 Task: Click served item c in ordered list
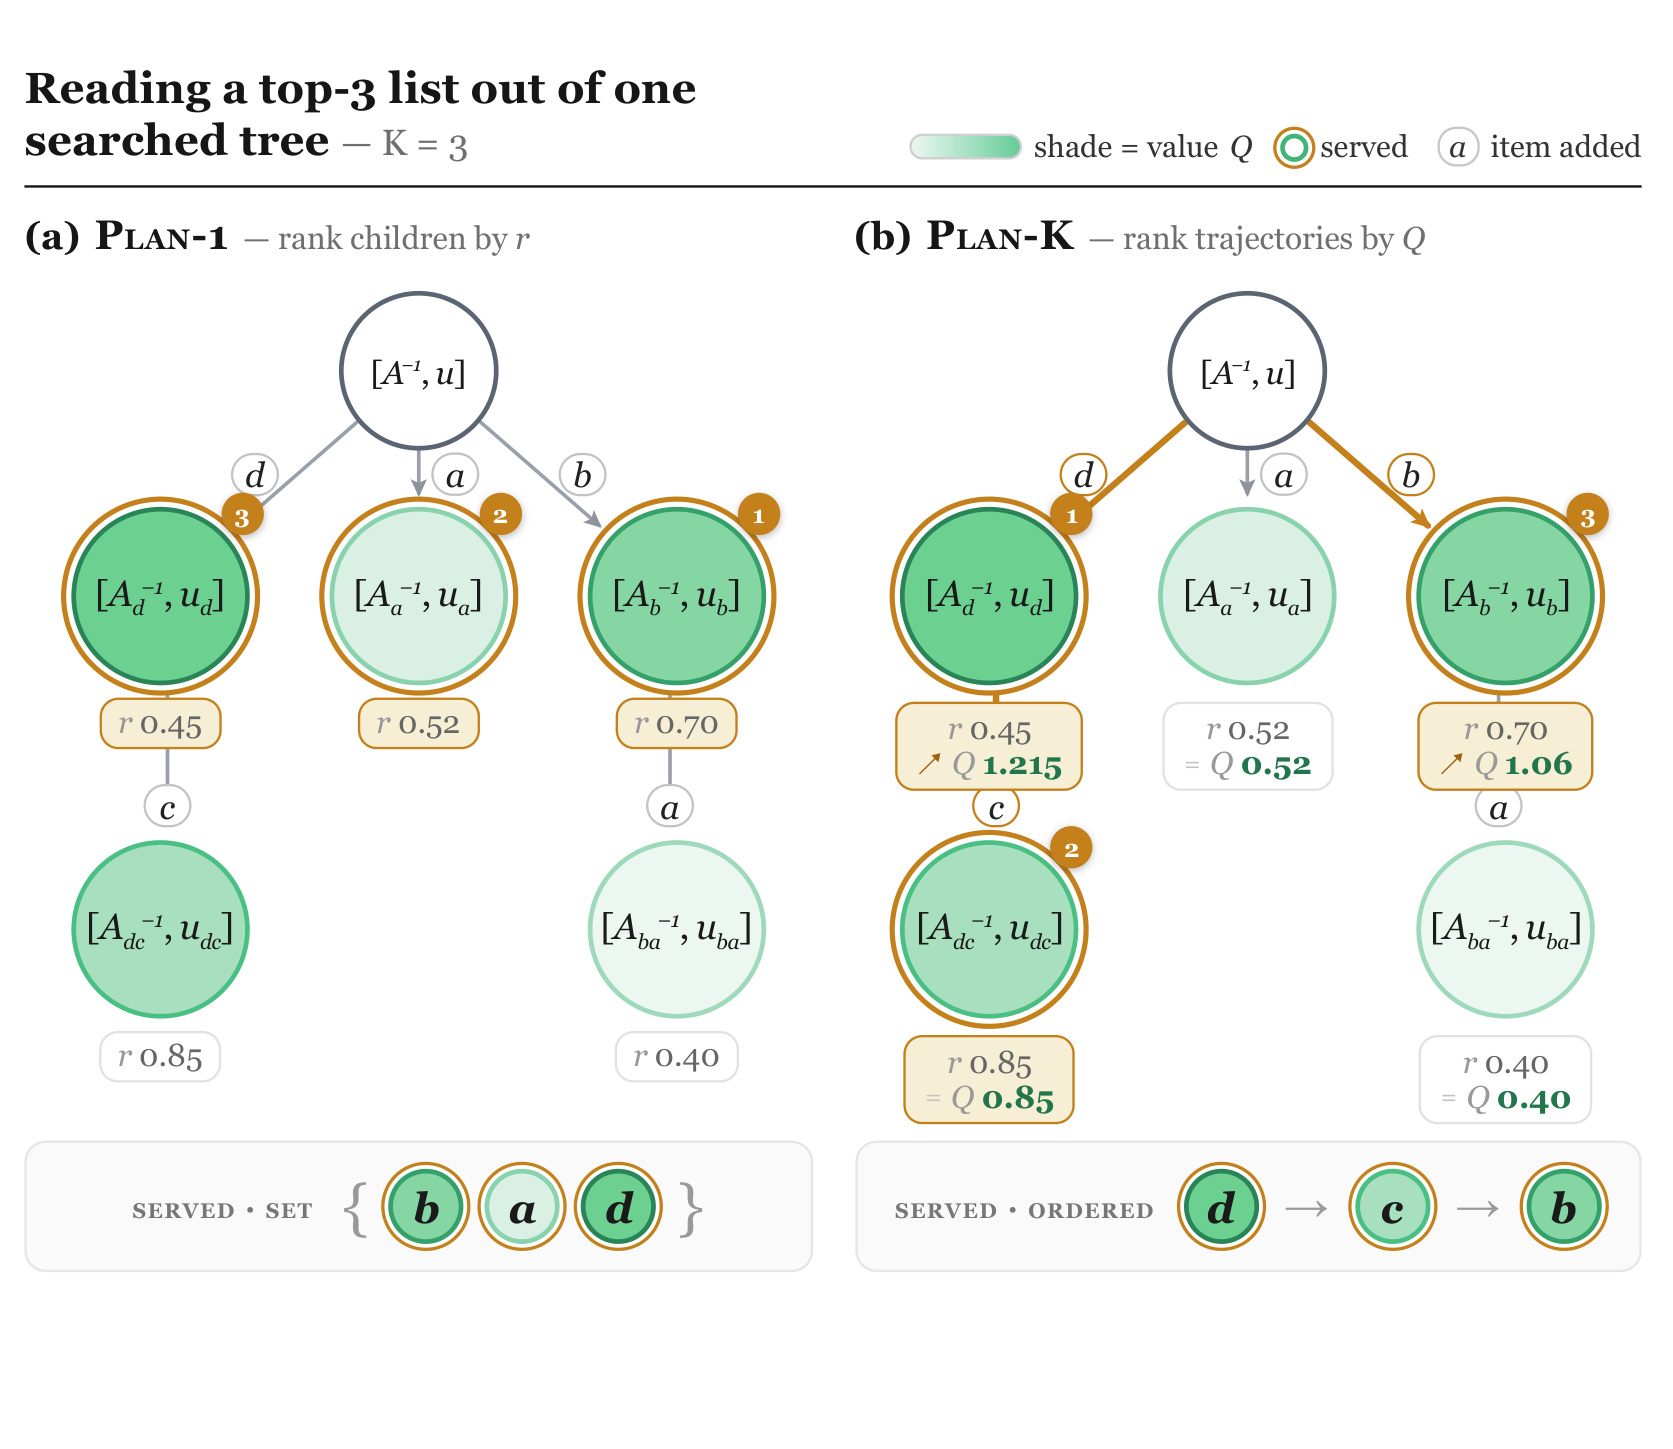(x=1392, y=1208)
